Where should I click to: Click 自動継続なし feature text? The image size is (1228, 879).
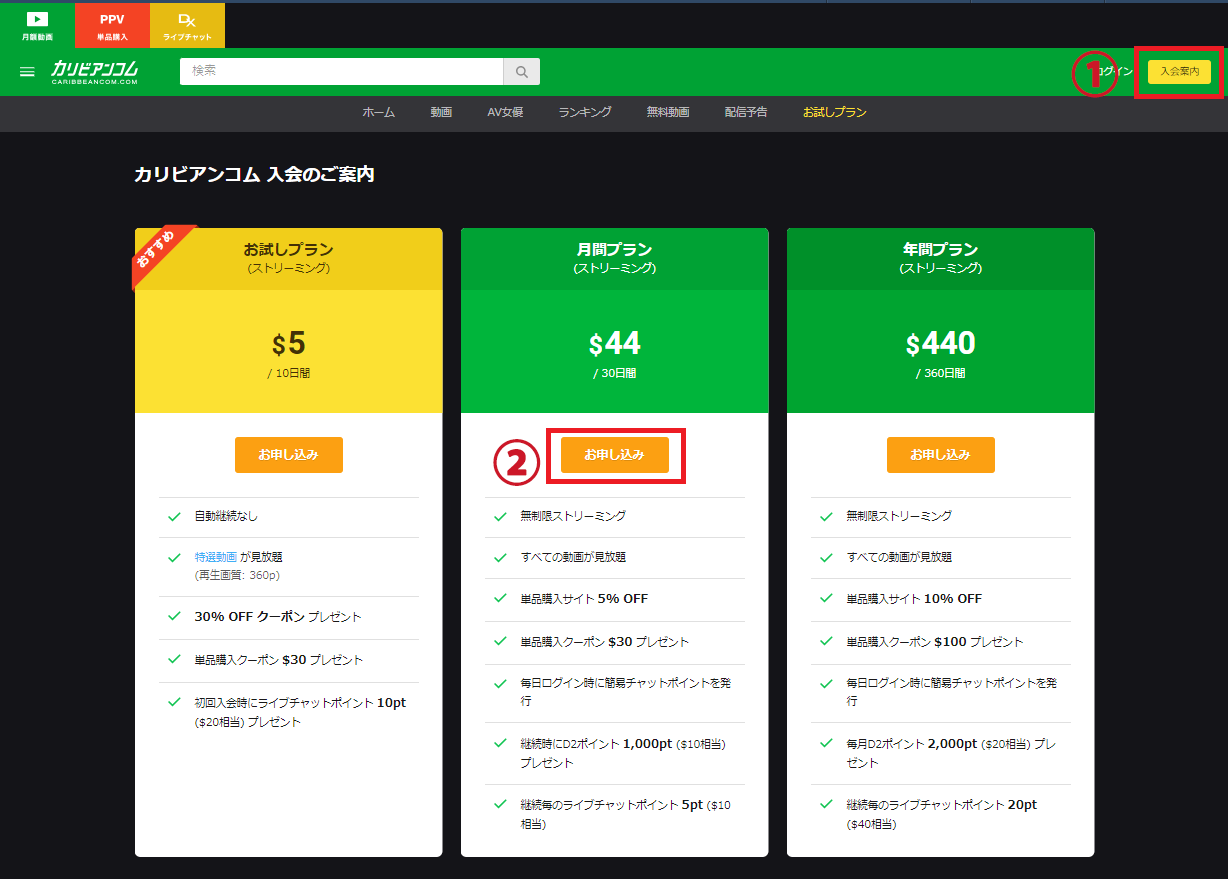226,517
